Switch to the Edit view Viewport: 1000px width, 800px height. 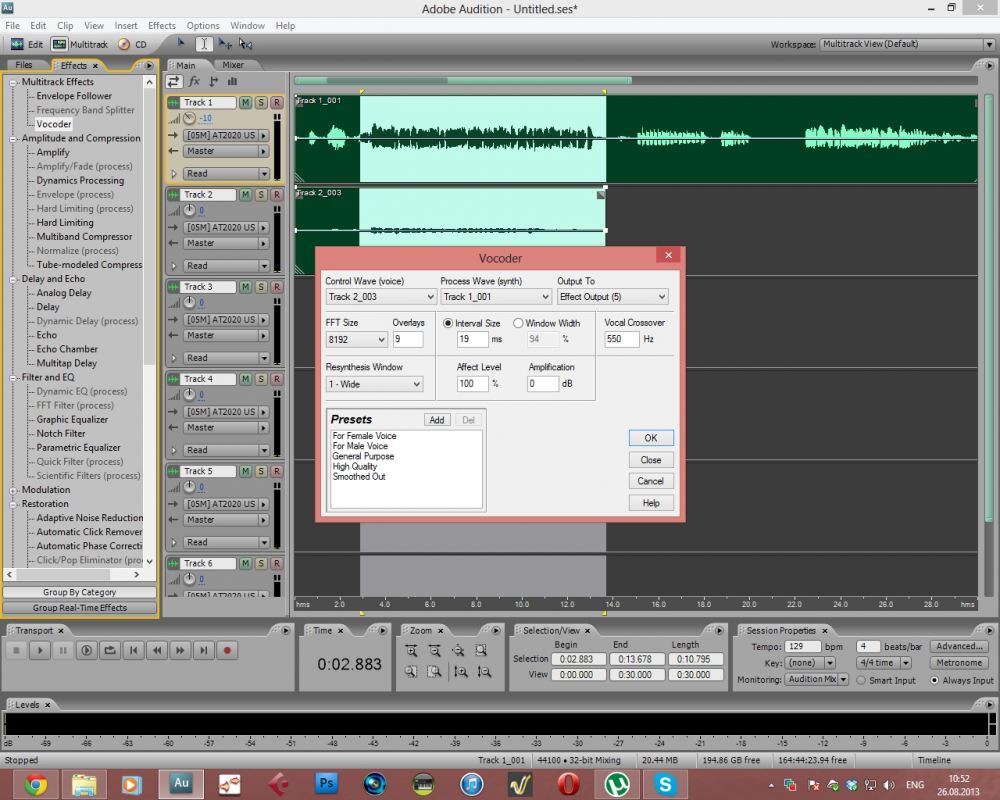point(27,44)
